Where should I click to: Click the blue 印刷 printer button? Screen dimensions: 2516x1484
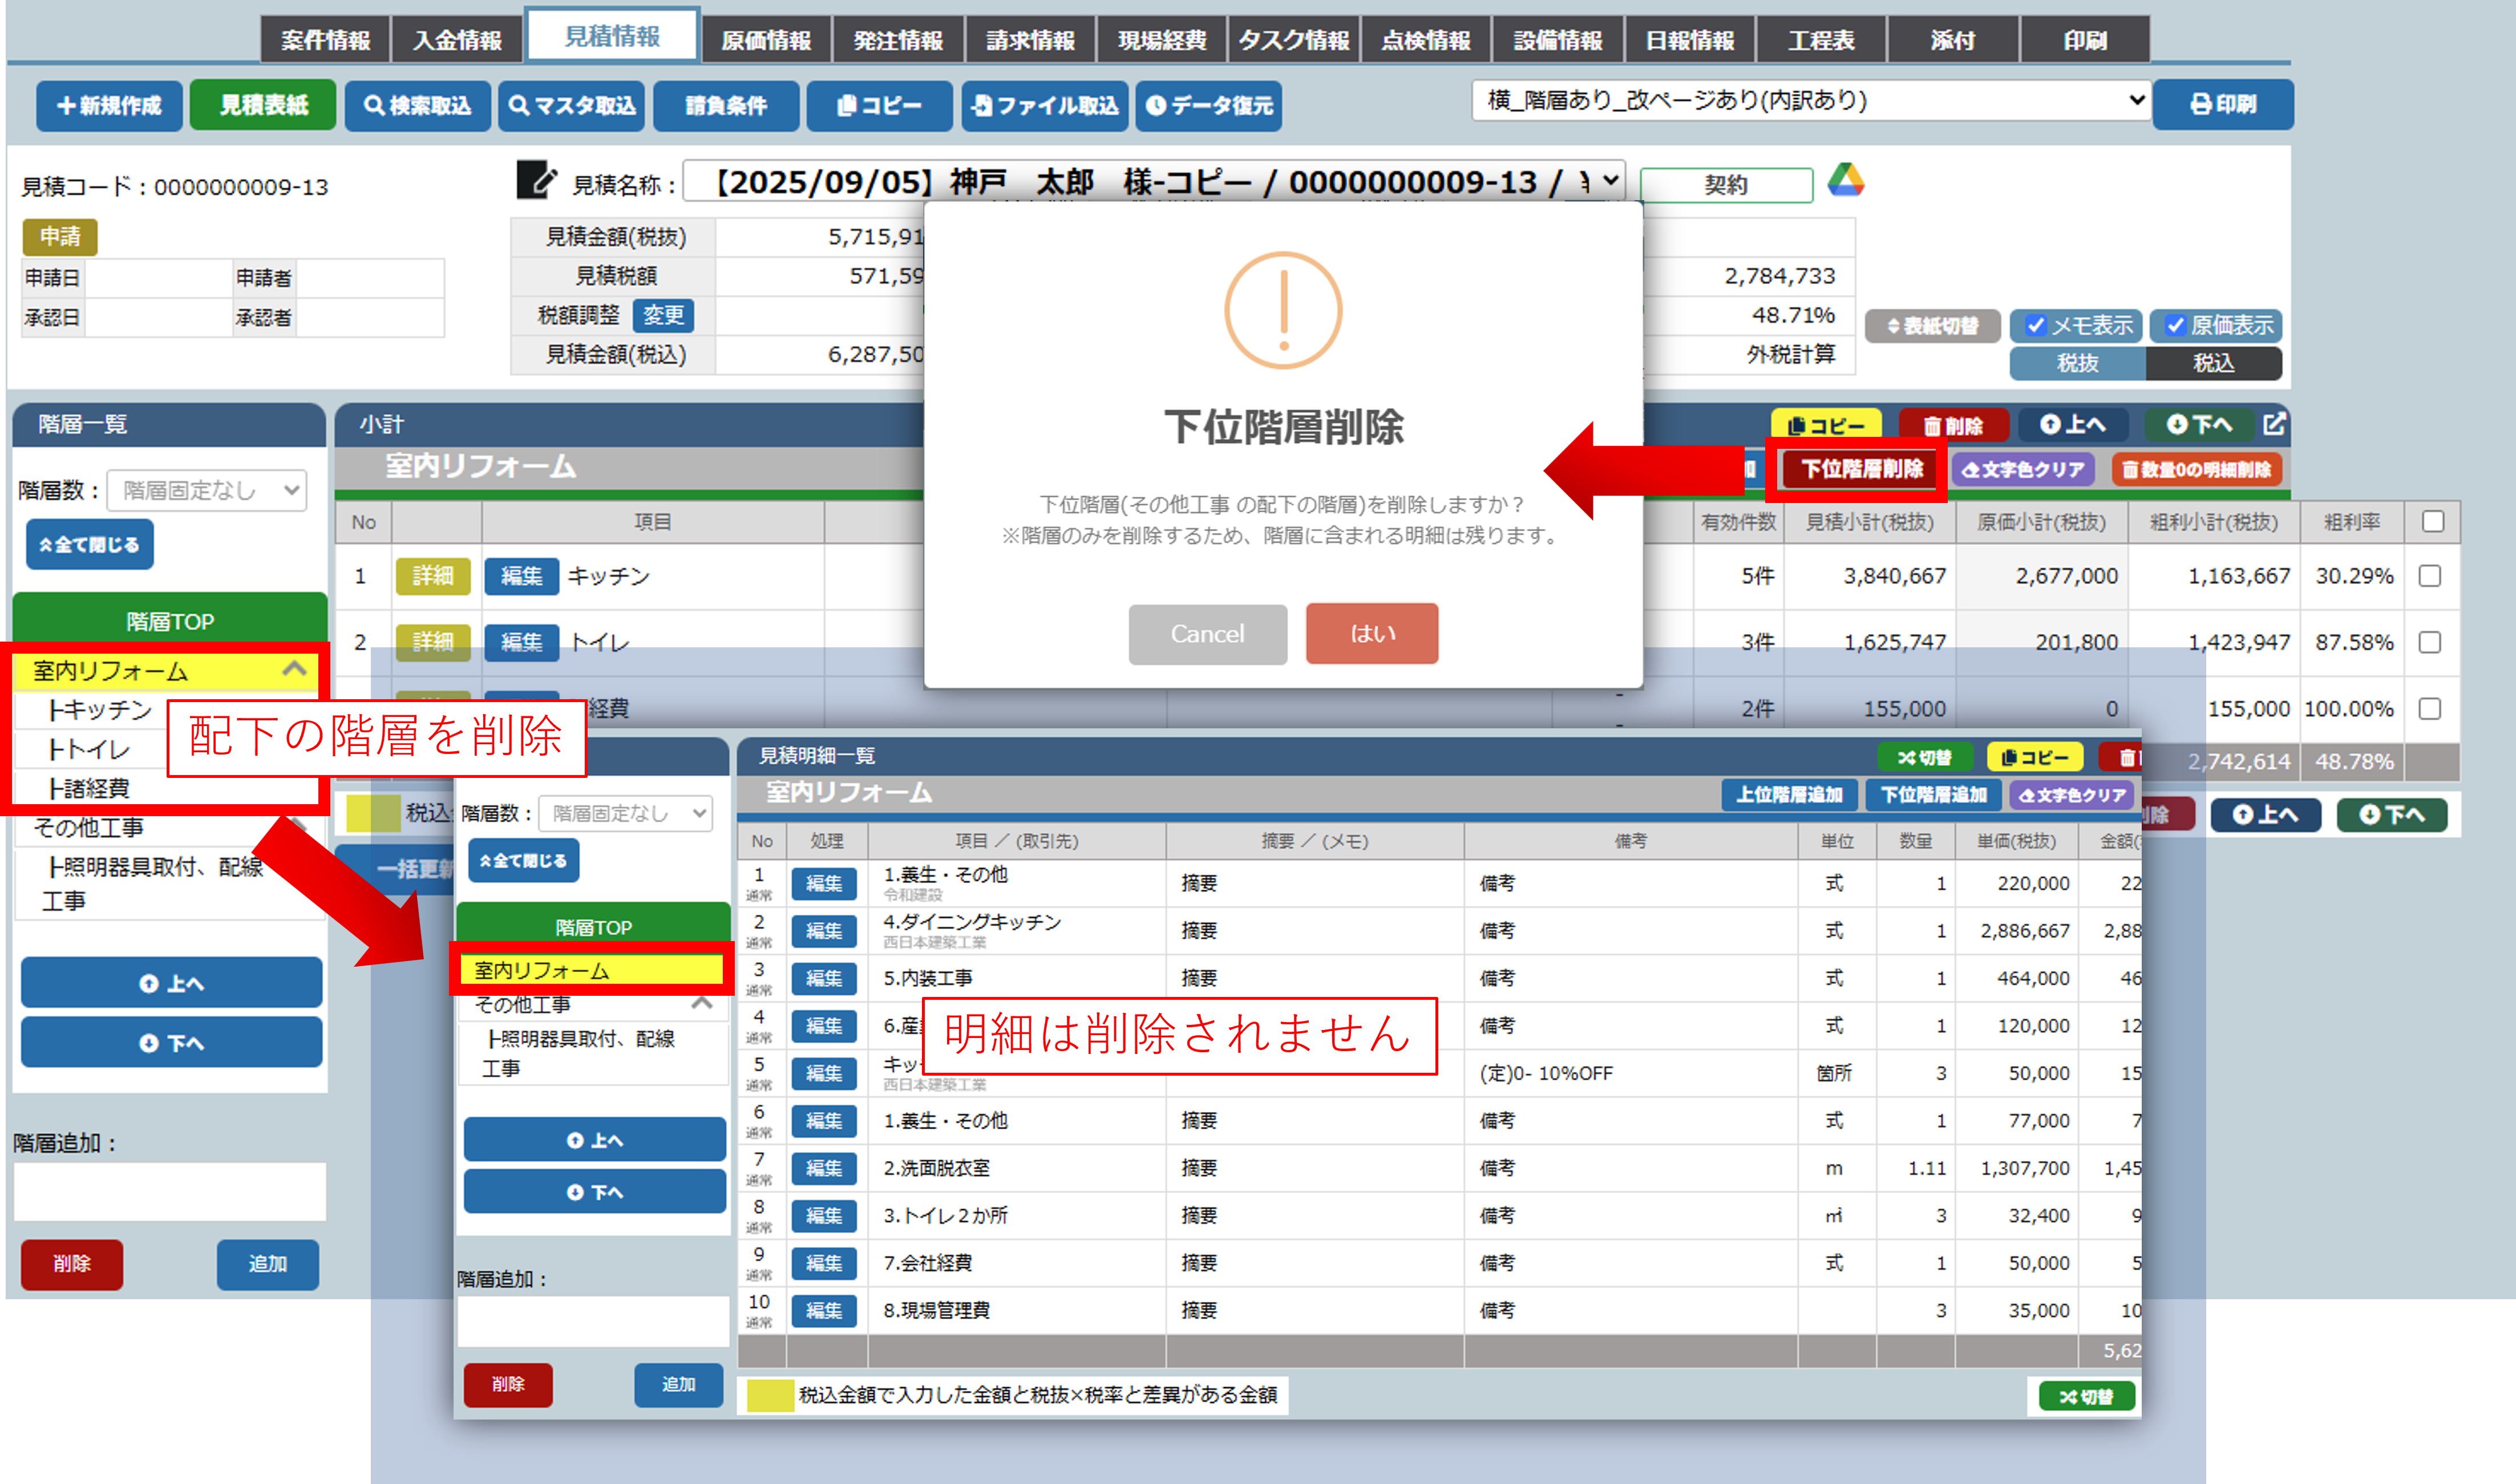2223,104
